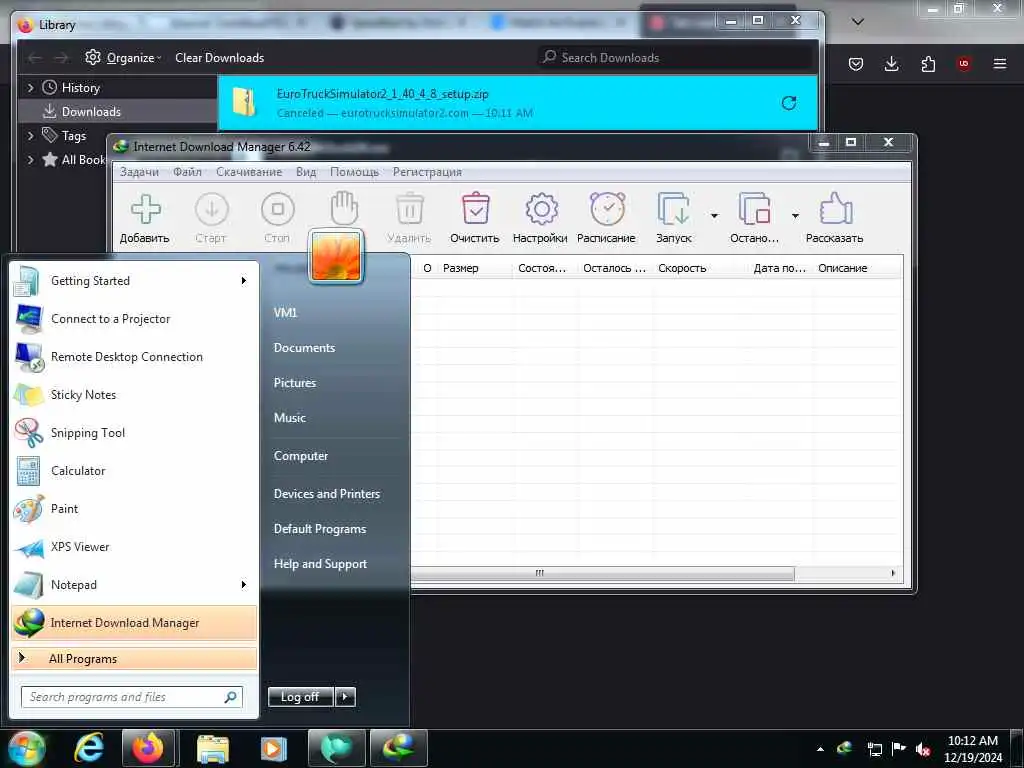Expand the Getting Started submenu arrow
Image resolution: width=1024 pixels, height=768 pixels.
(244, 281)
